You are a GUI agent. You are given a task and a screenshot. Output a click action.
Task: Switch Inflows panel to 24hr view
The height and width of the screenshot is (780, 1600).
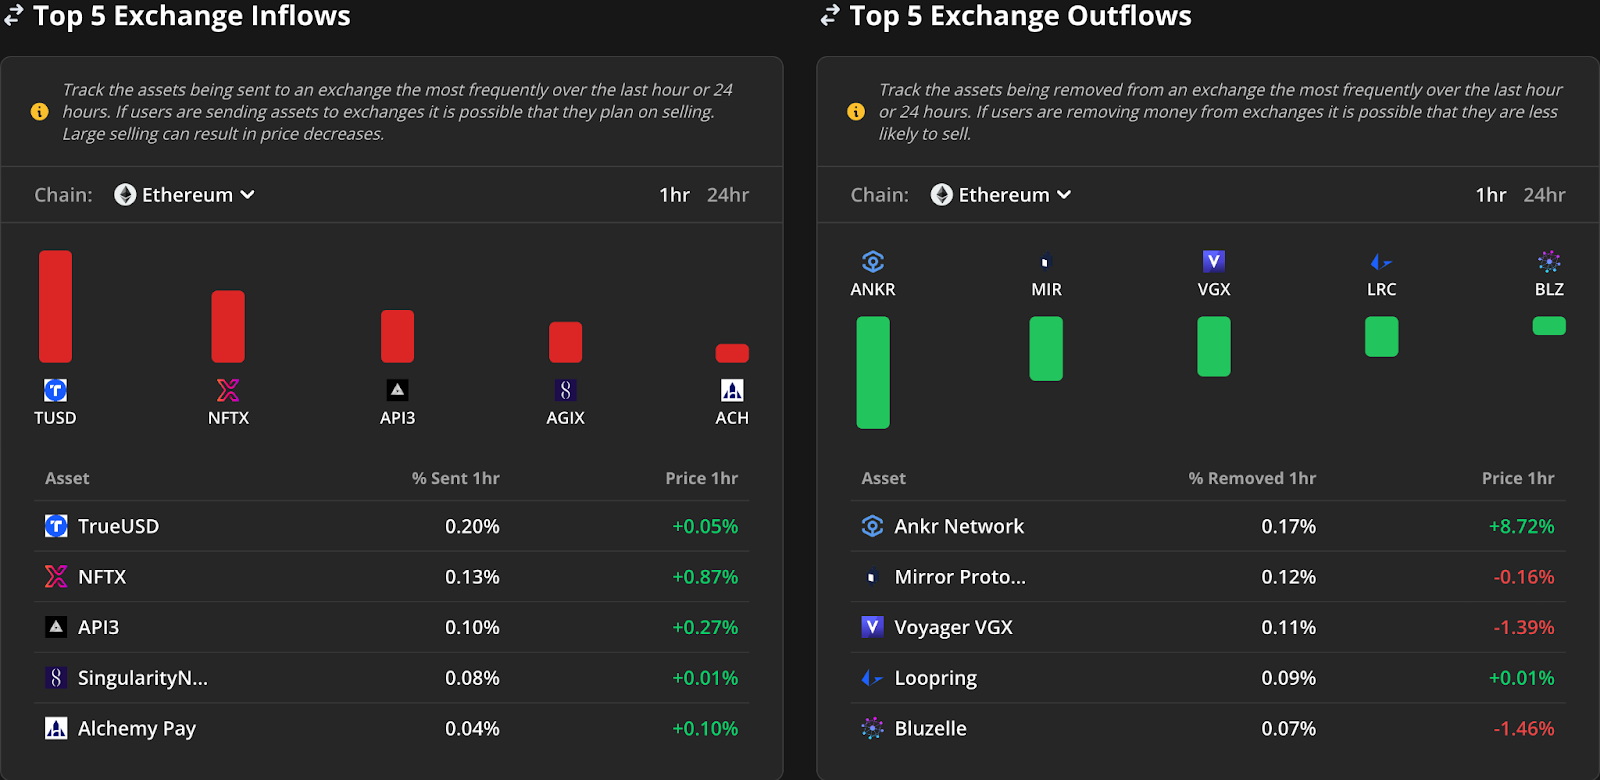[728, 195]
